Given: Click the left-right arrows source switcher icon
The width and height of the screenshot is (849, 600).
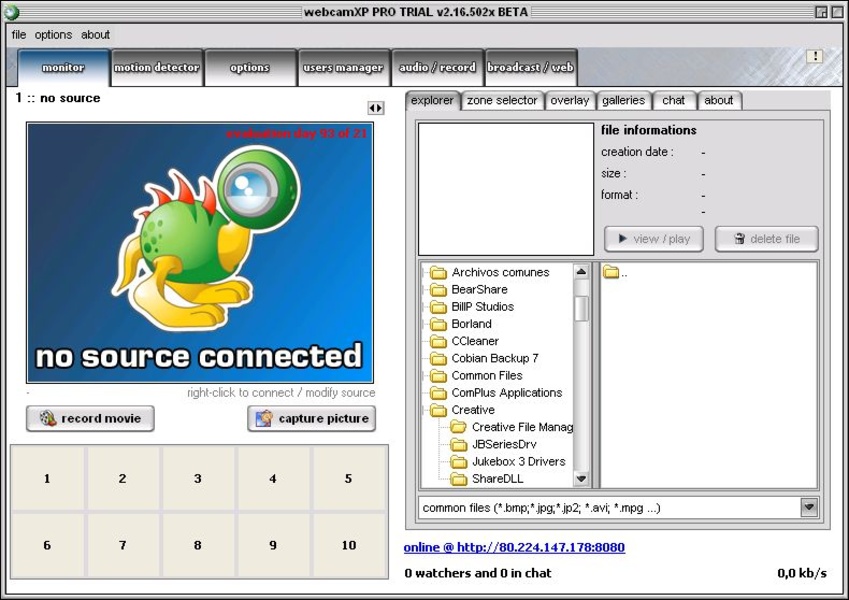Looking at the screenshot, I should [x=375, y=108].
